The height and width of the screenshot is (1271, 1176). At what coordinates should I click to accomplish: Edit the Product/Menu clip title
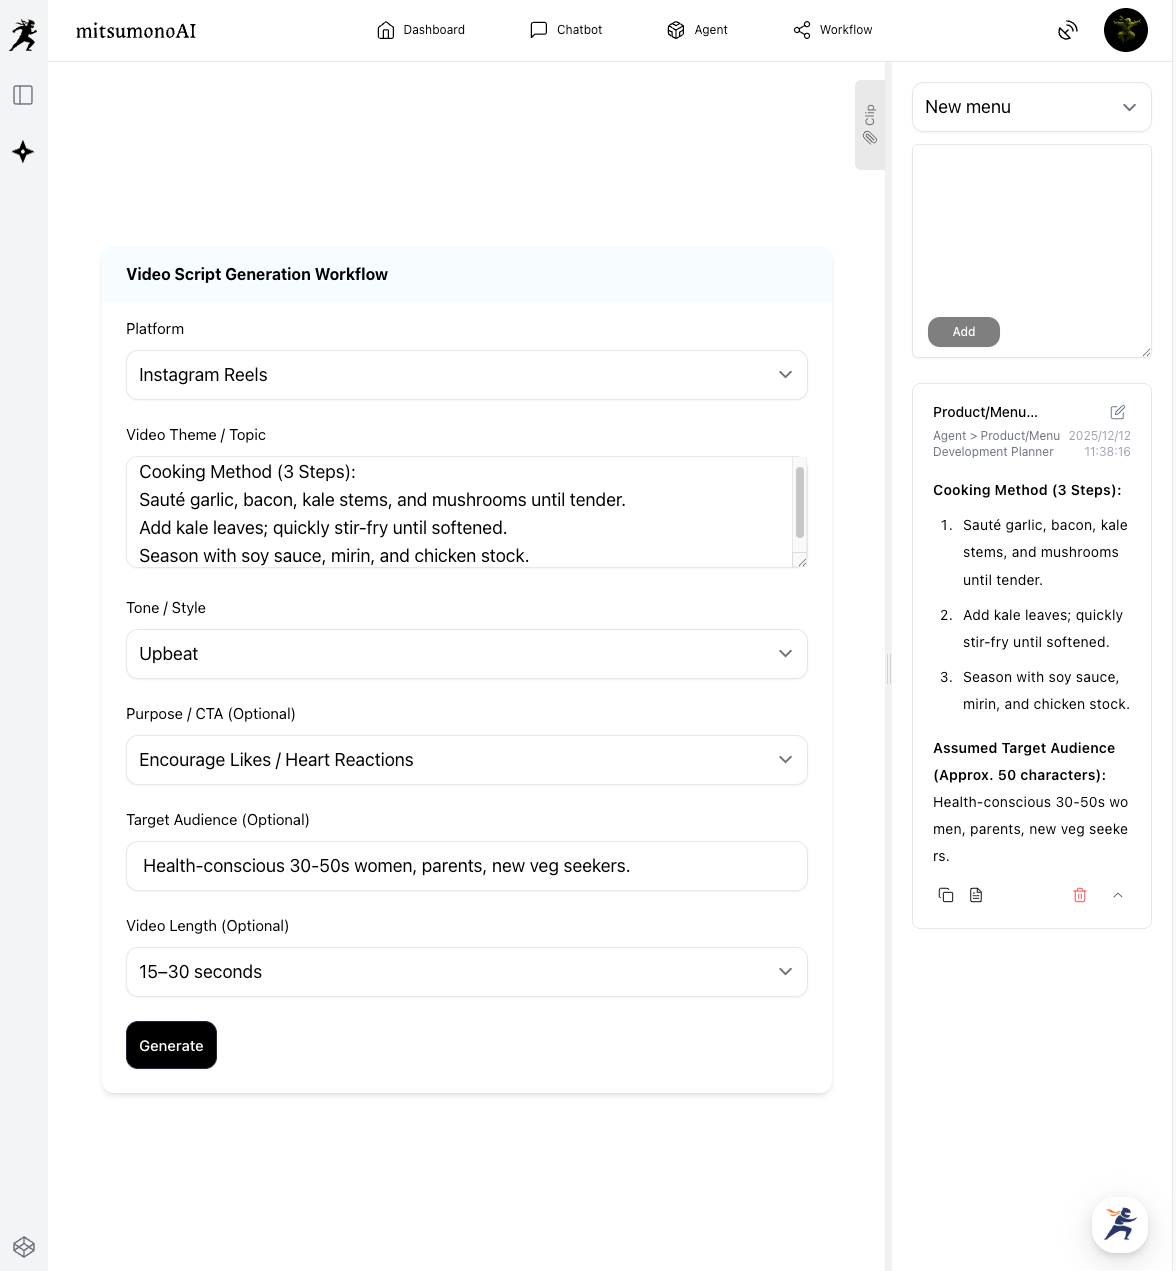(x=1118, y=412)
